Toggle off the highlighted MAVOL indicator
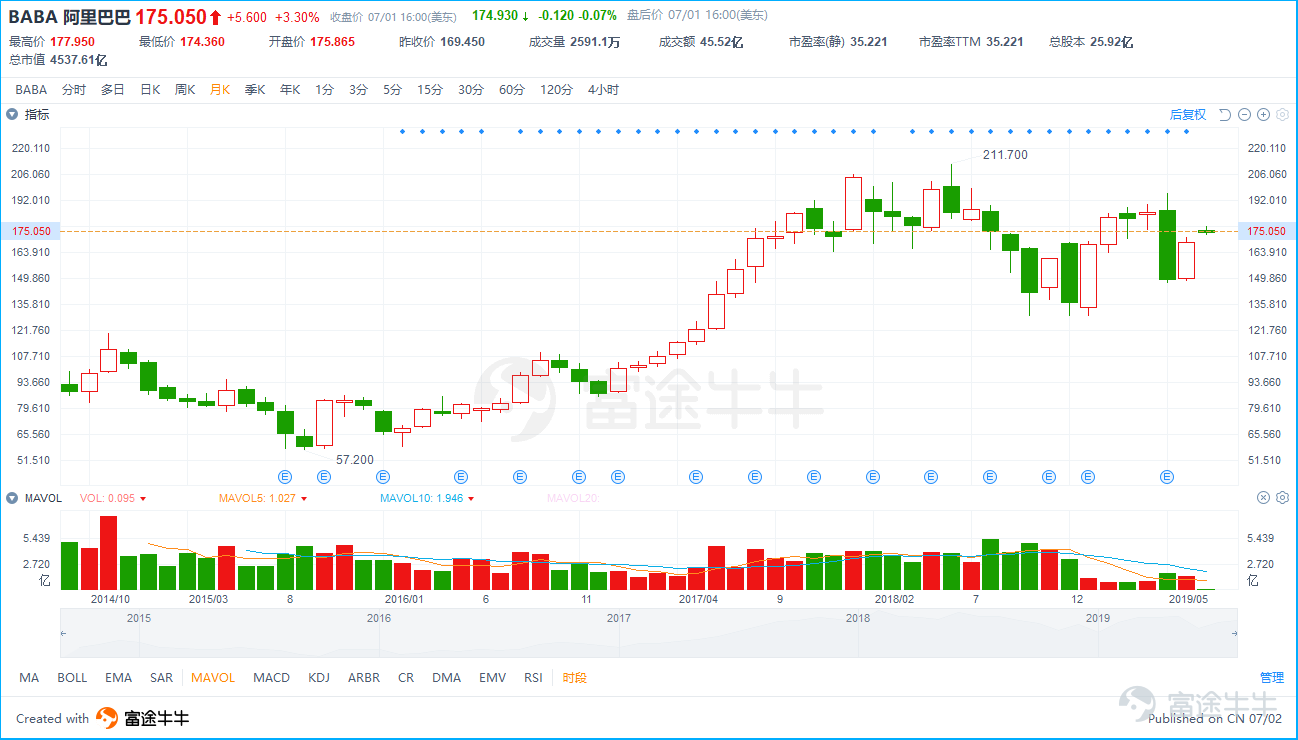 [x=213, y=678]
